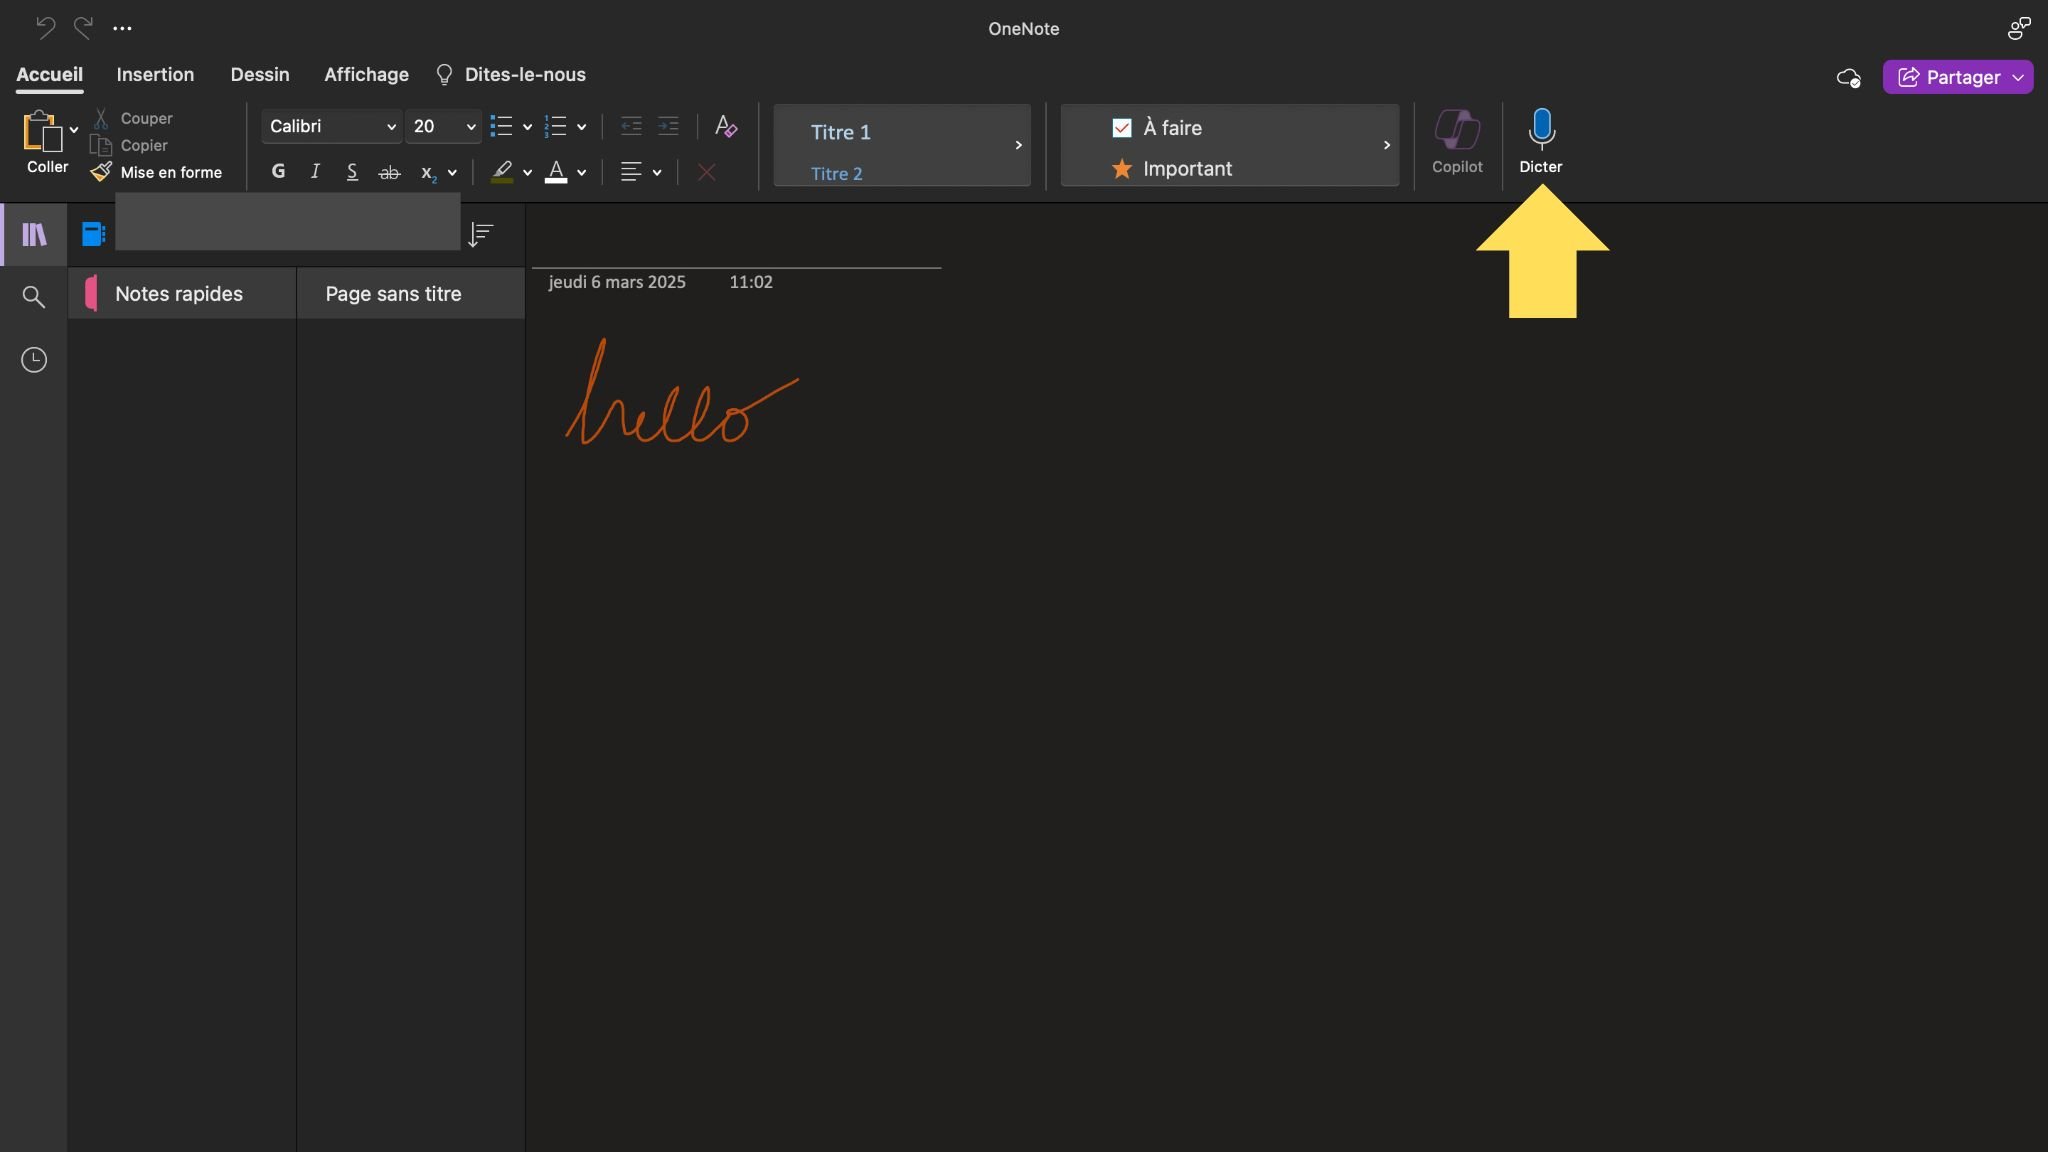Toggle bold formatting with the G button

277,171
